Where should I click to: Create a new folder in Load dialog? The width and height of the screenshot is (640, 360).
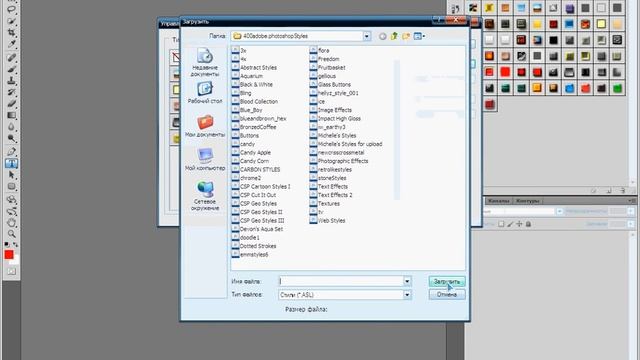(x=406, y=36)
